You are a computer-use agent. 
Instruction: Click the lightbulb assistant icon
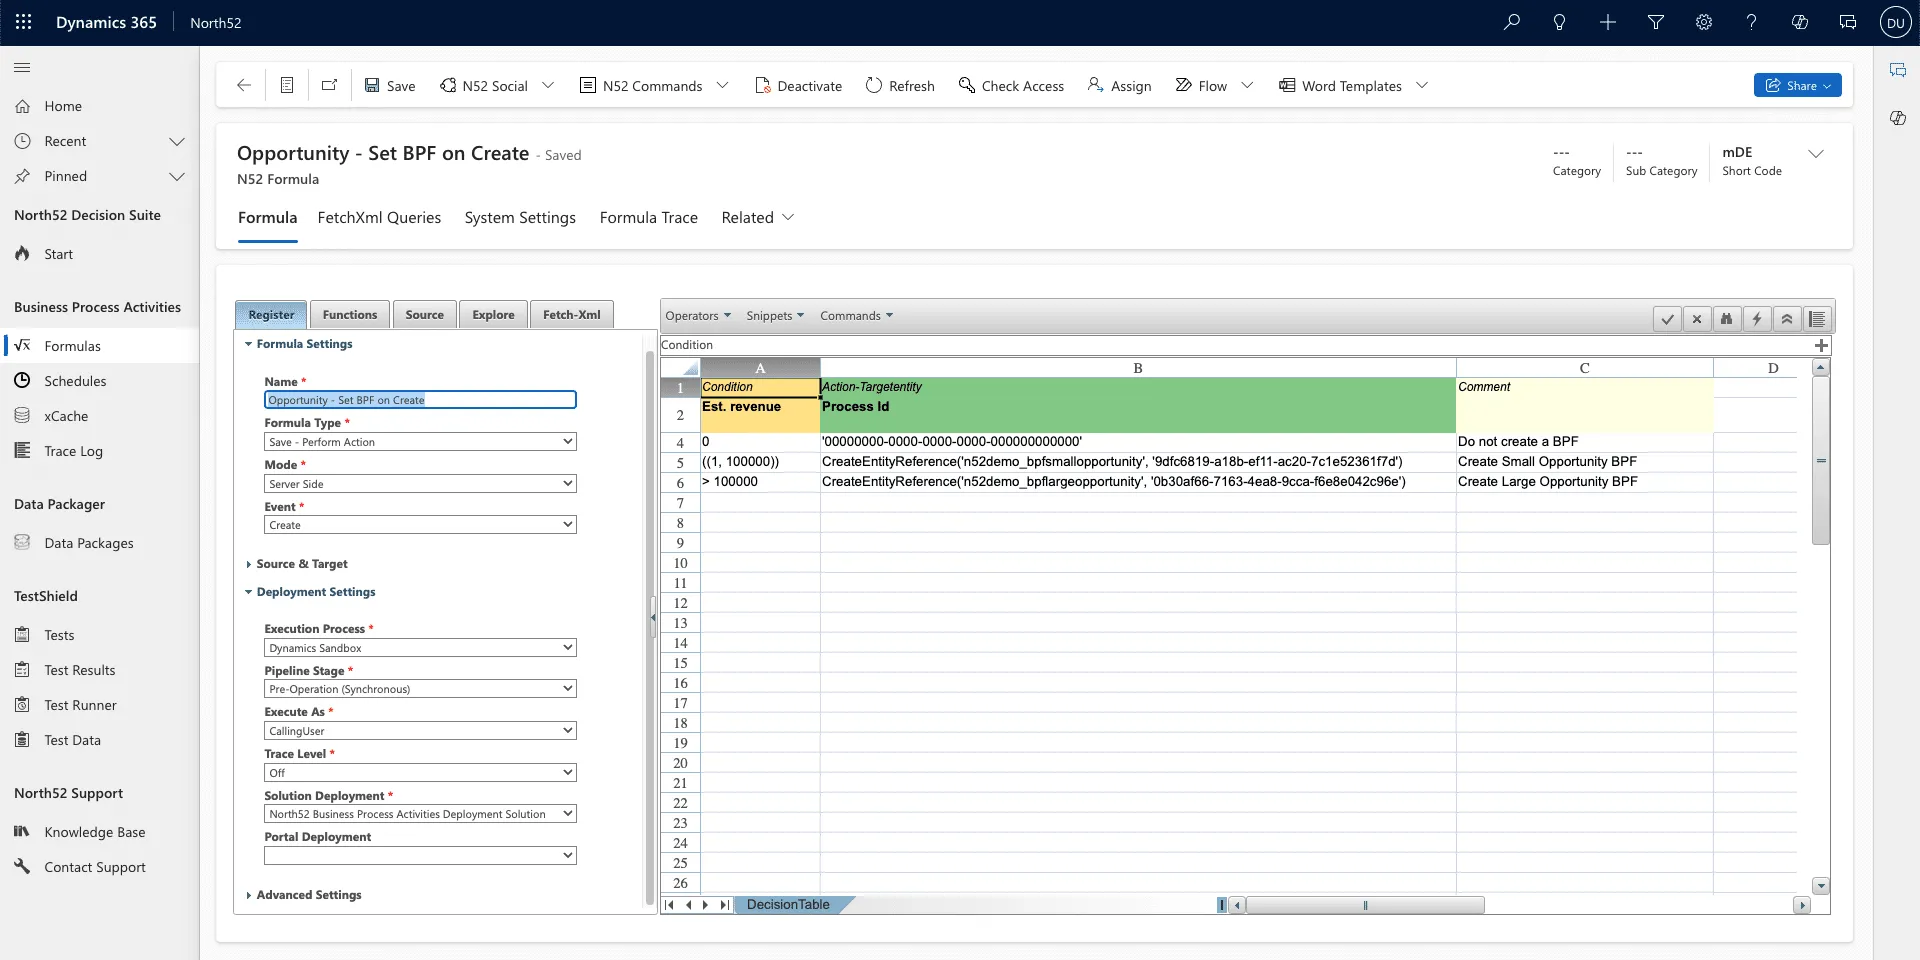click(x=1560, y=22)
